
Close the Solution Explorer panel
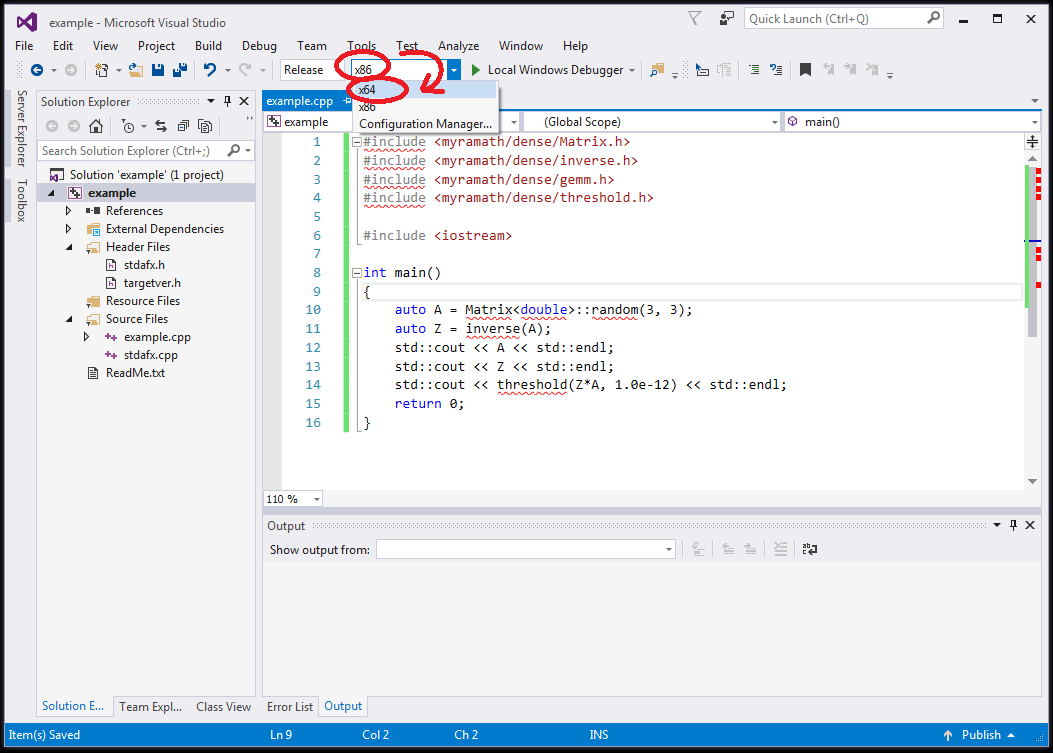[244, 101]
